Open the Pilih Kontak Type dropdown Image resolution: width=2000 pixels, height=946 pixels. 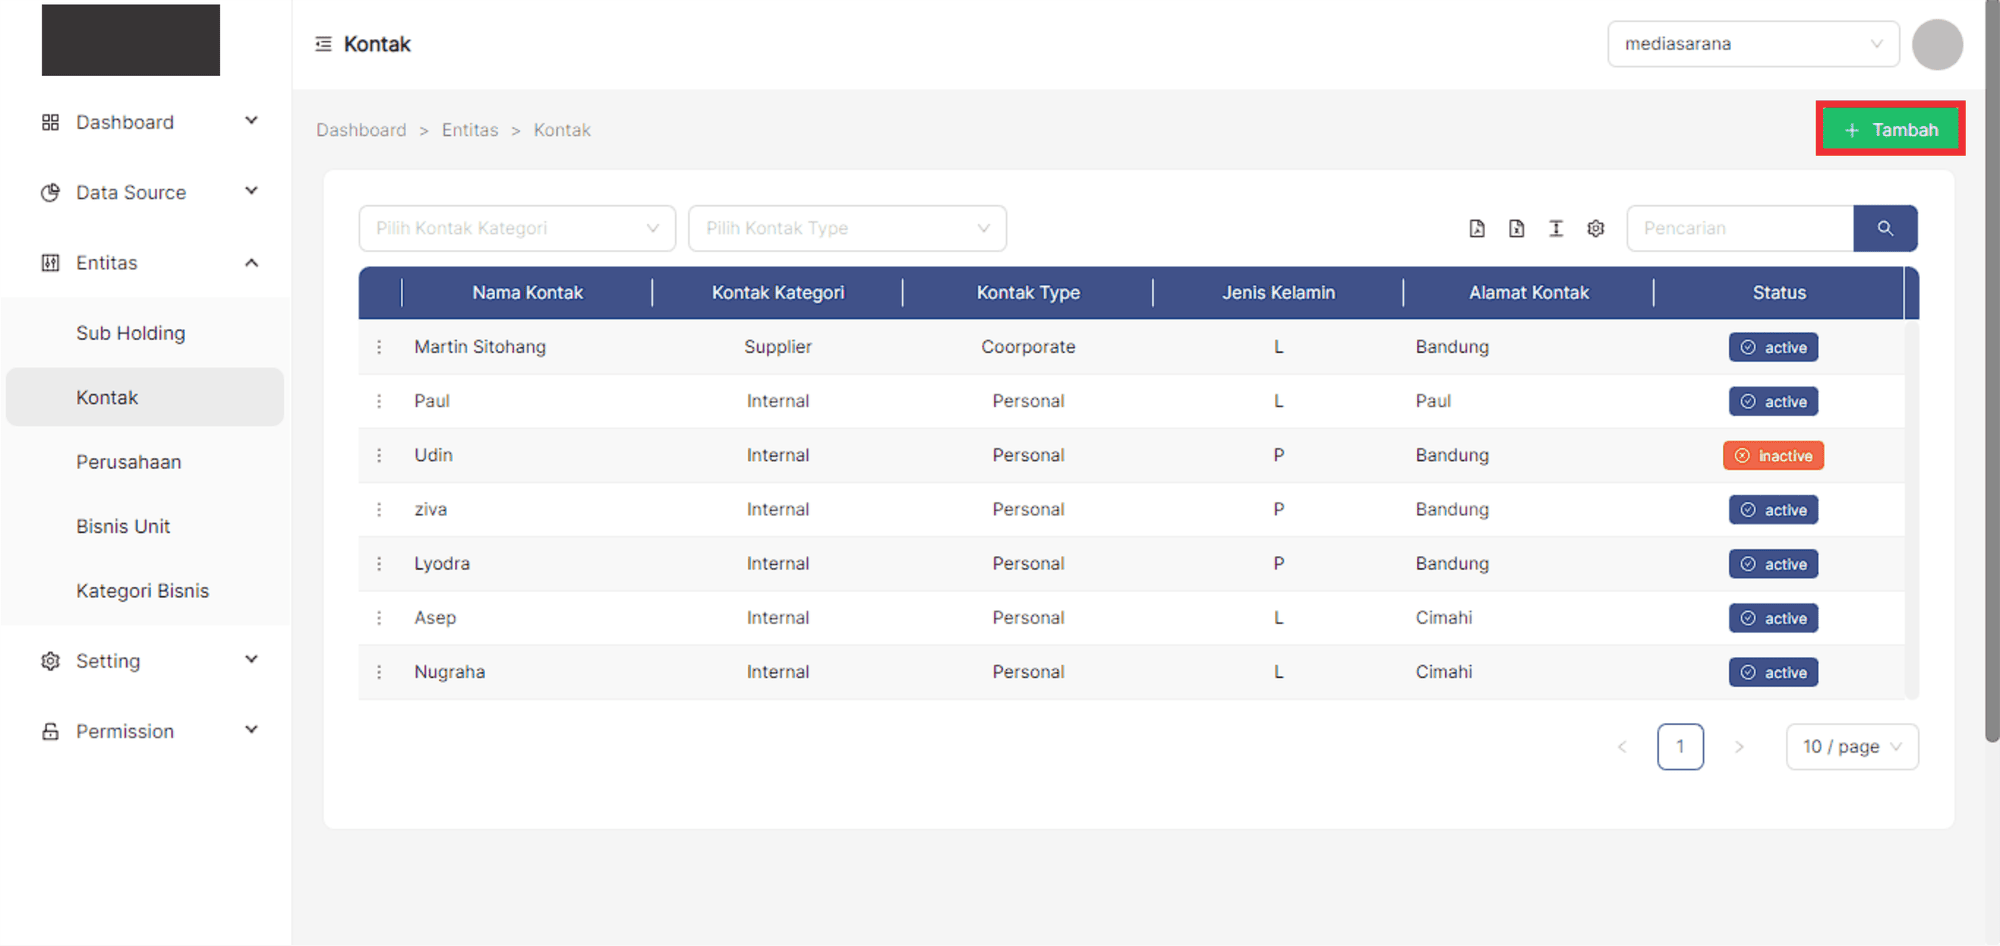[847, 229]
